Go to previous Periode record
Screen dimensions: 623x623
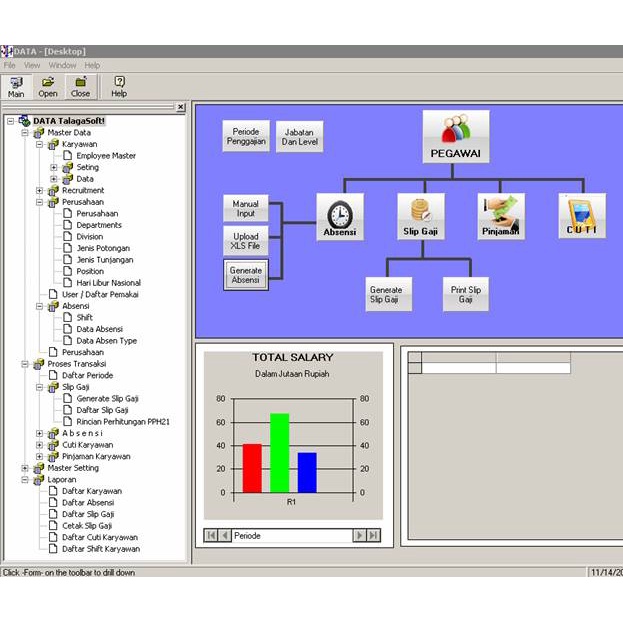click(x=224, y=536)
